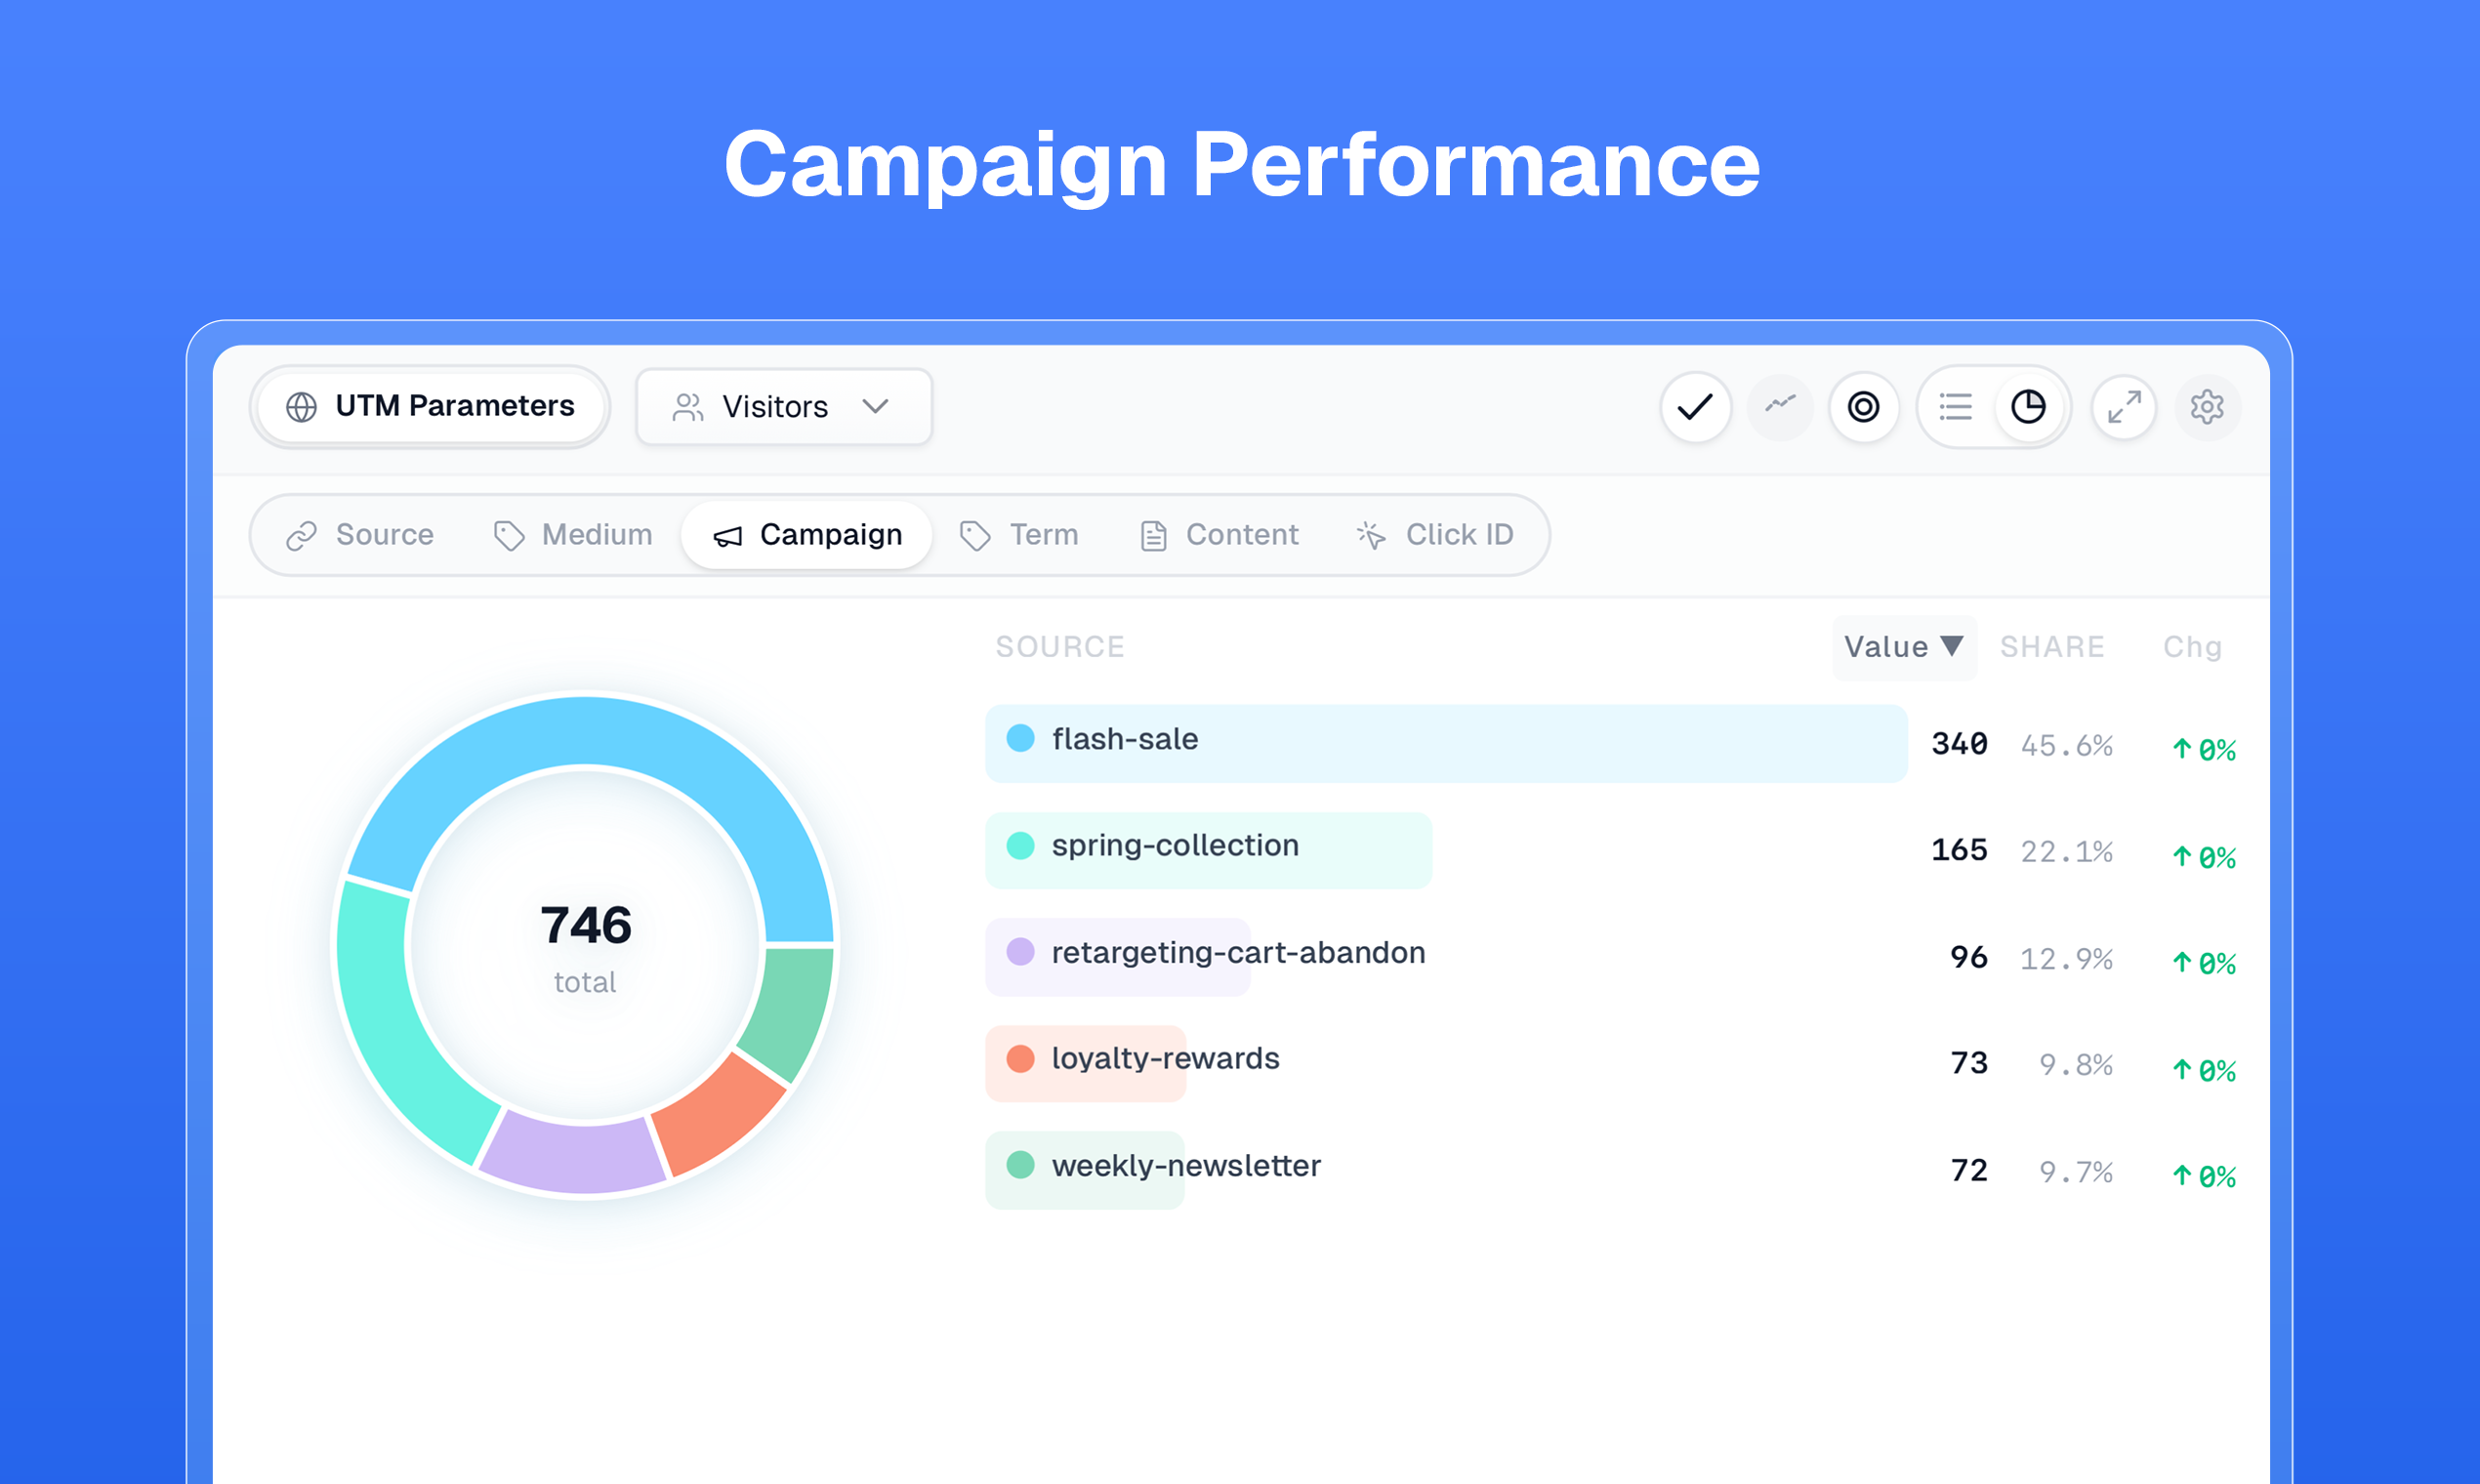Sort by the SHARE column header
The height and width of the screenshot is (1484, 2480).
[x=2052, y=647]
